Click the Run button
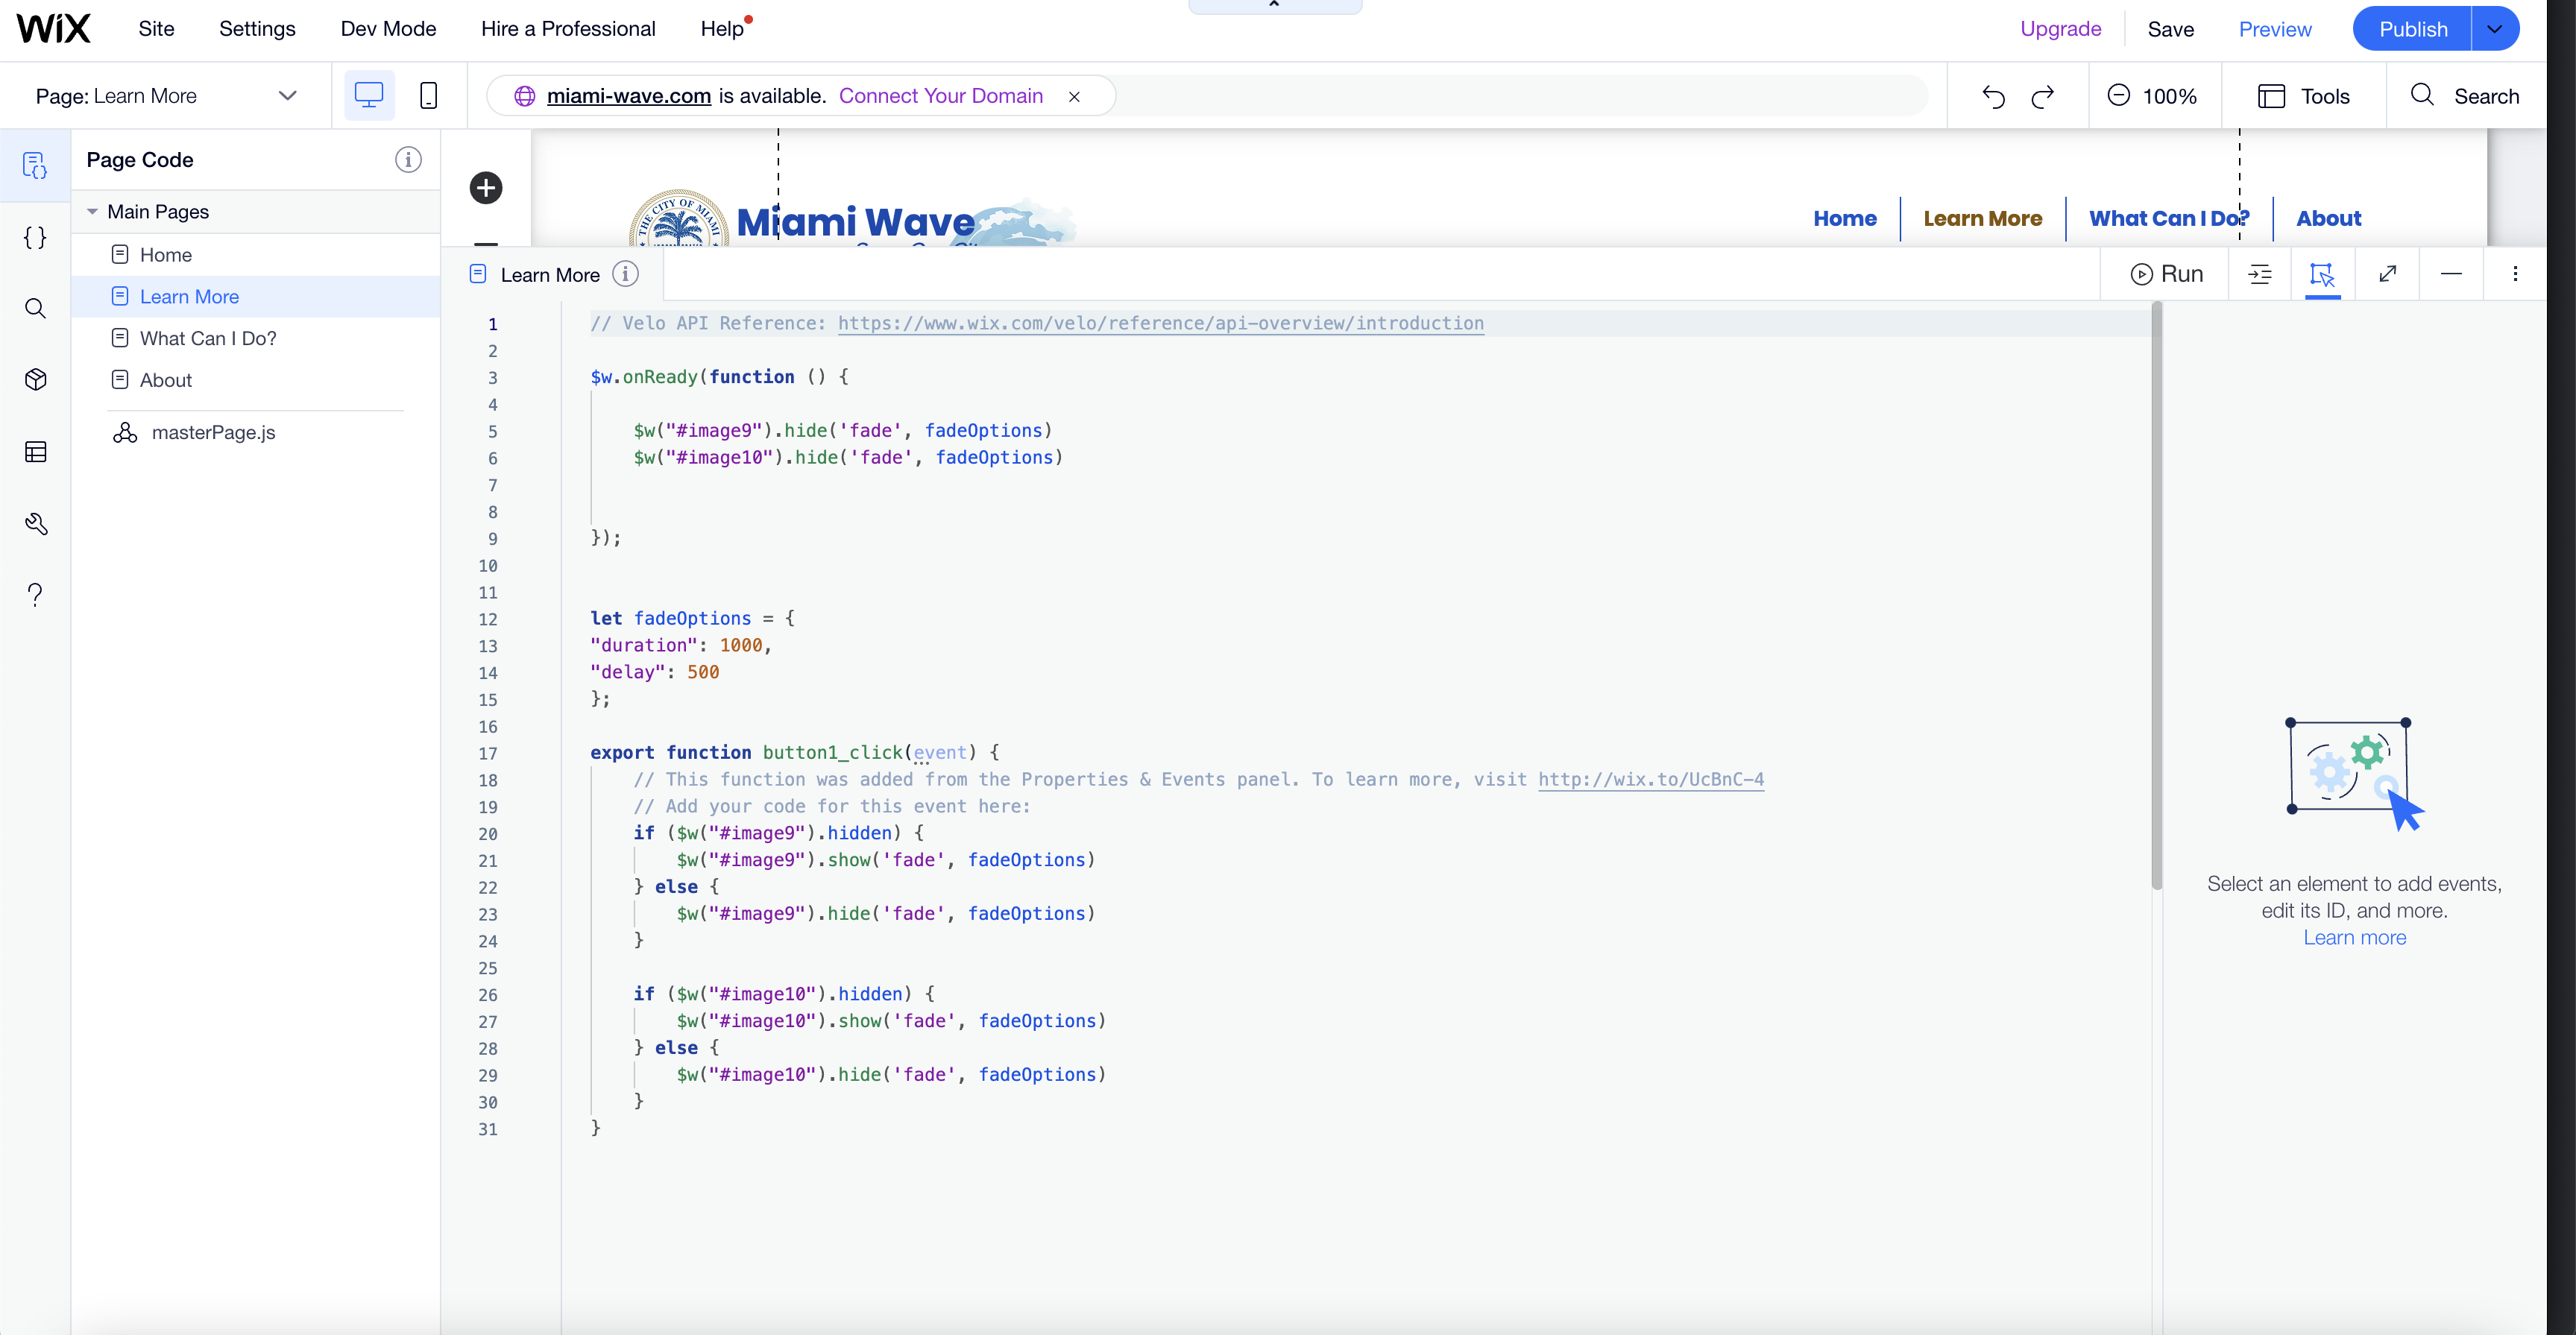The image size is (2576, 1335). click(2167, 274)
